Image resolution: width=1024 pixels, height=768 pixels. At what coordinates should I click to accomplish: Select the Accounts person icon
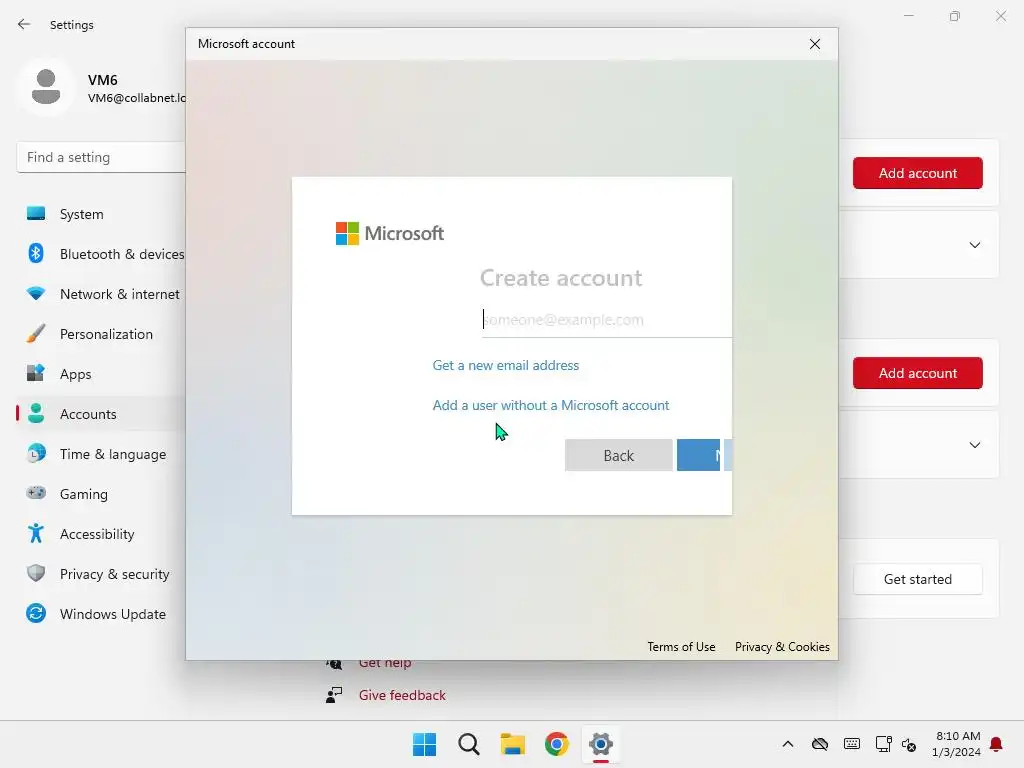(36, 413)
